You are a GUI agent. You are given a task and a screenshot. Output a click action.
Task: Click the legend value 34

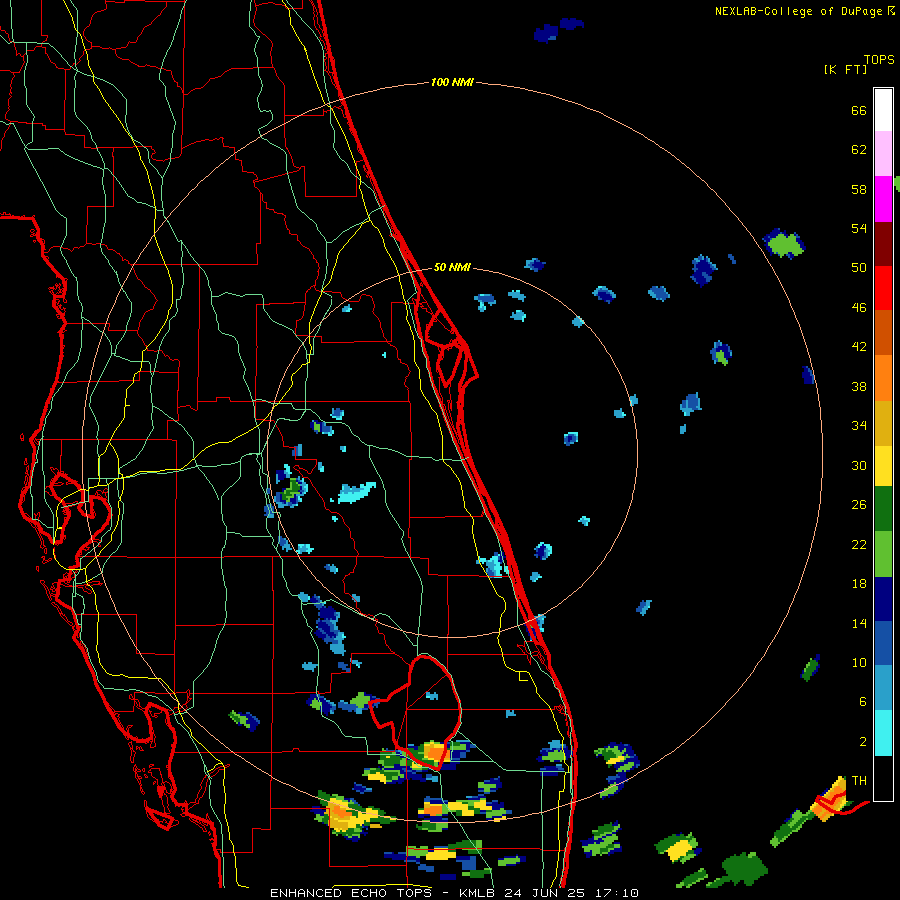pos(859,426)
